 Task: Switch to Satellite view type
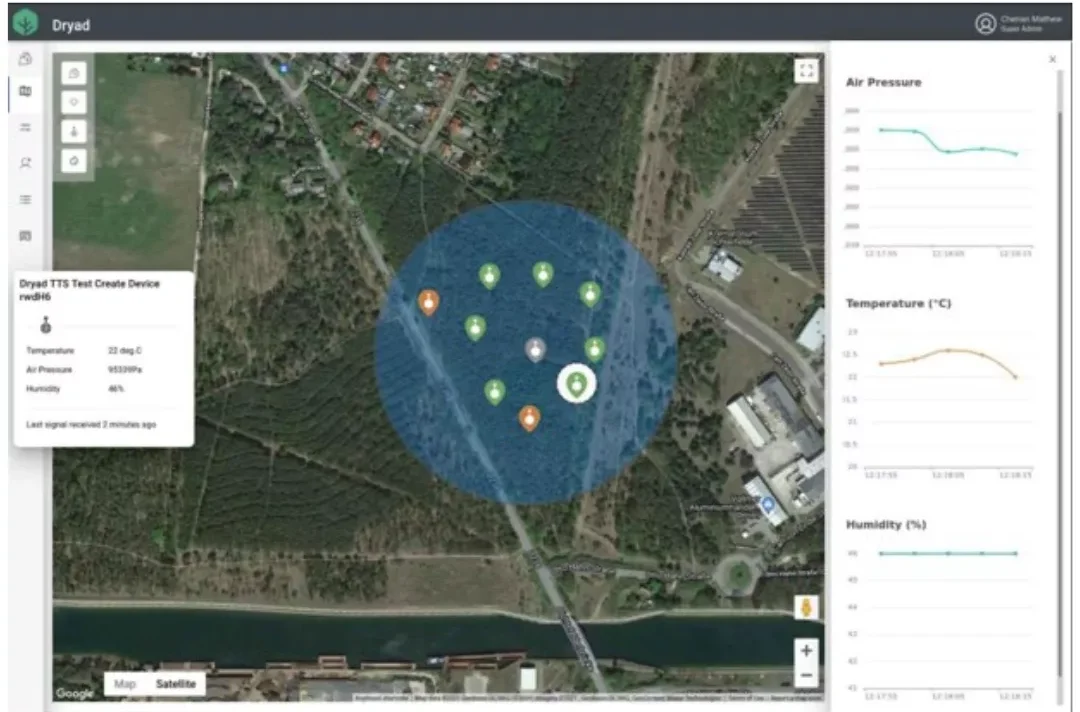click(x=174, y=684)
